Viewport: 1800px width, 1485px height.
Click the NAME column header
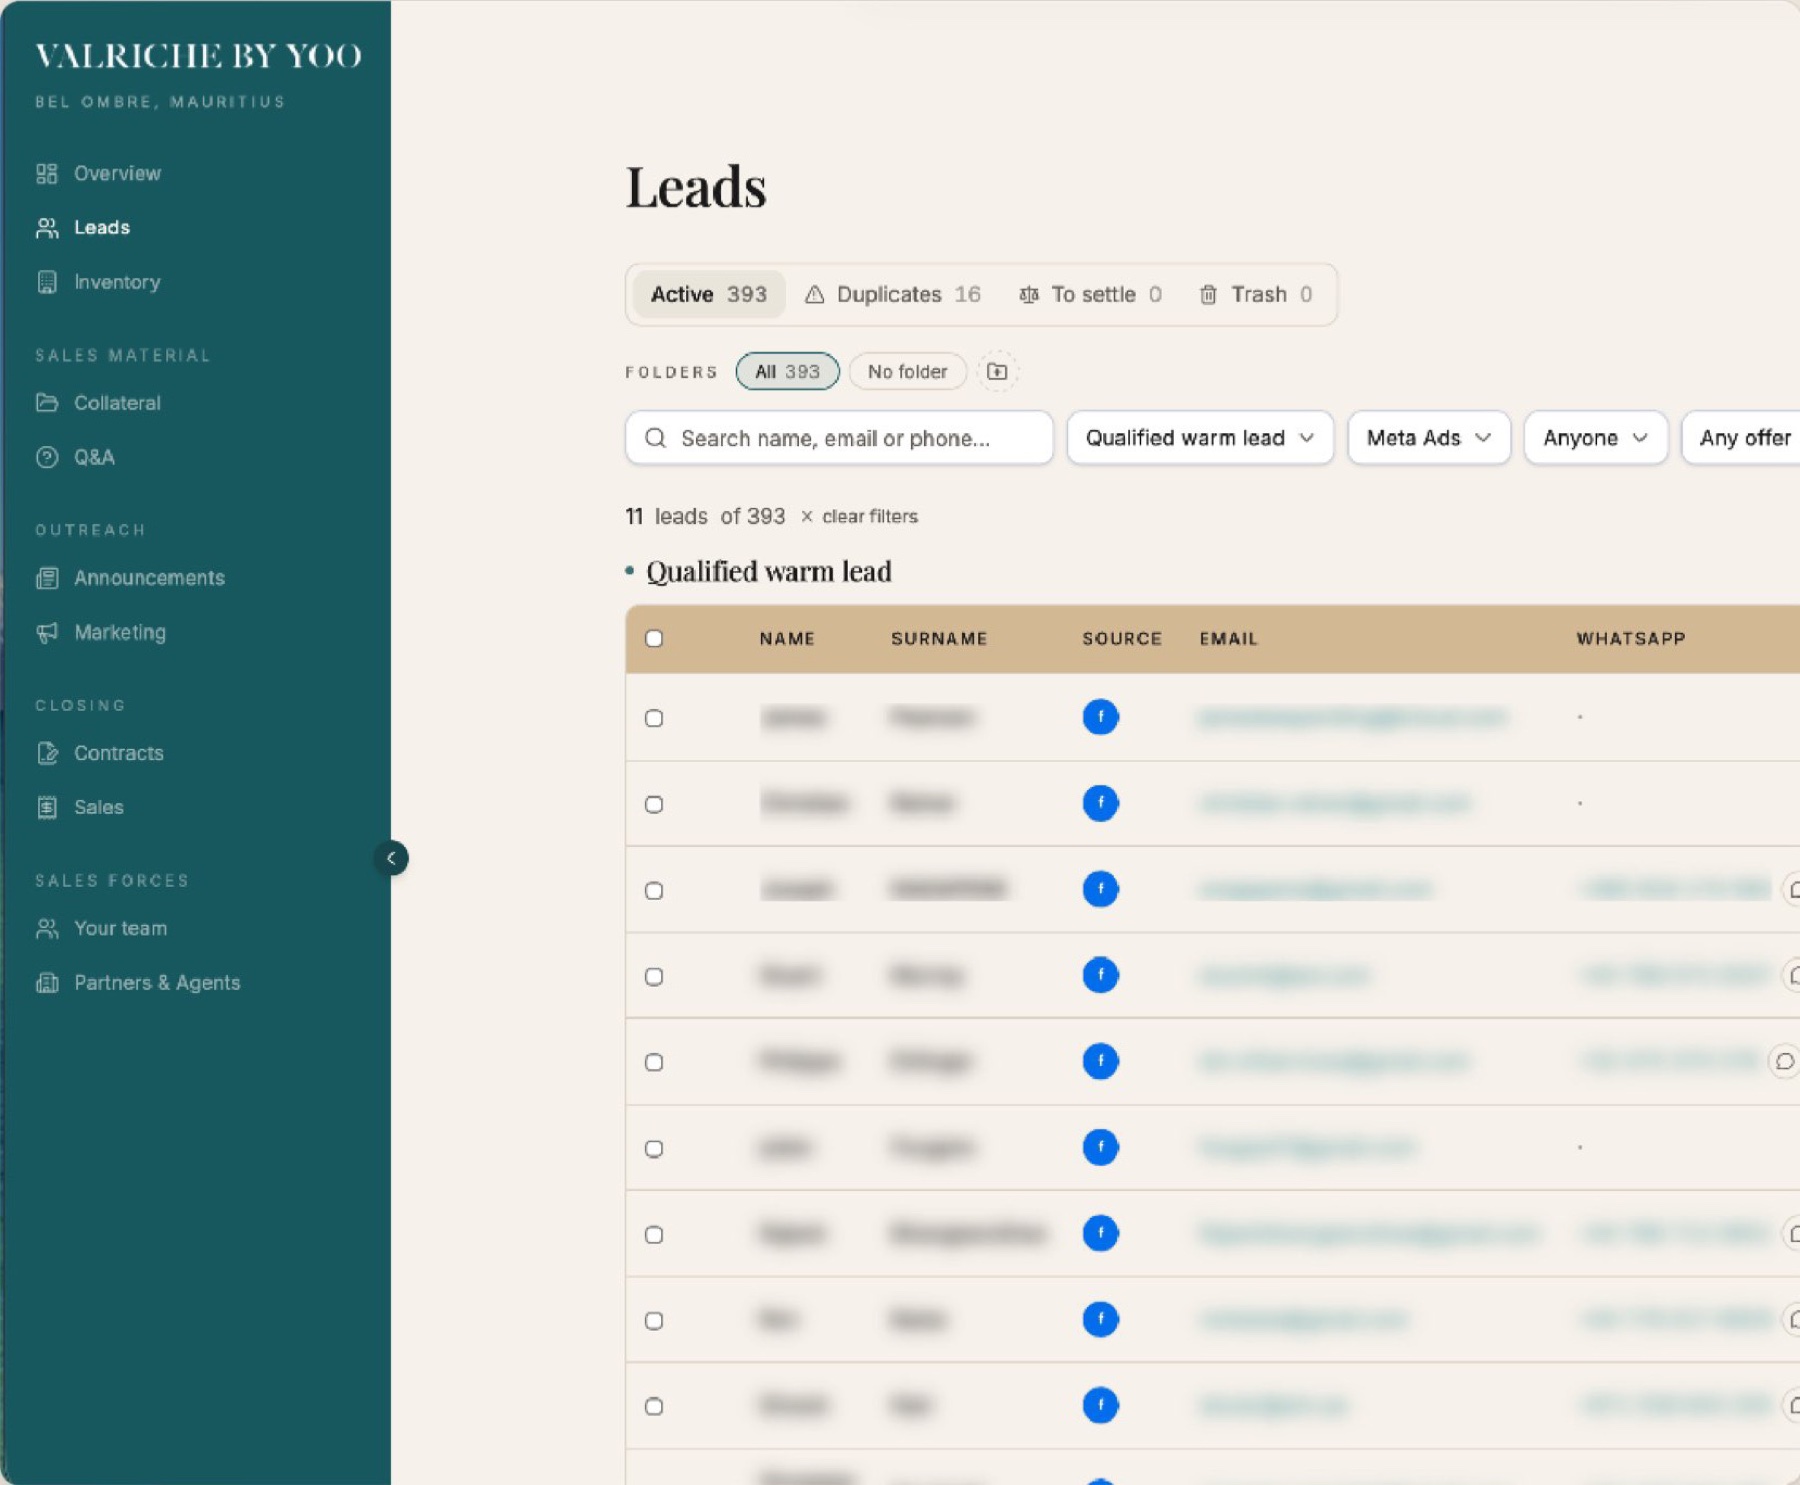pos(787,638)
